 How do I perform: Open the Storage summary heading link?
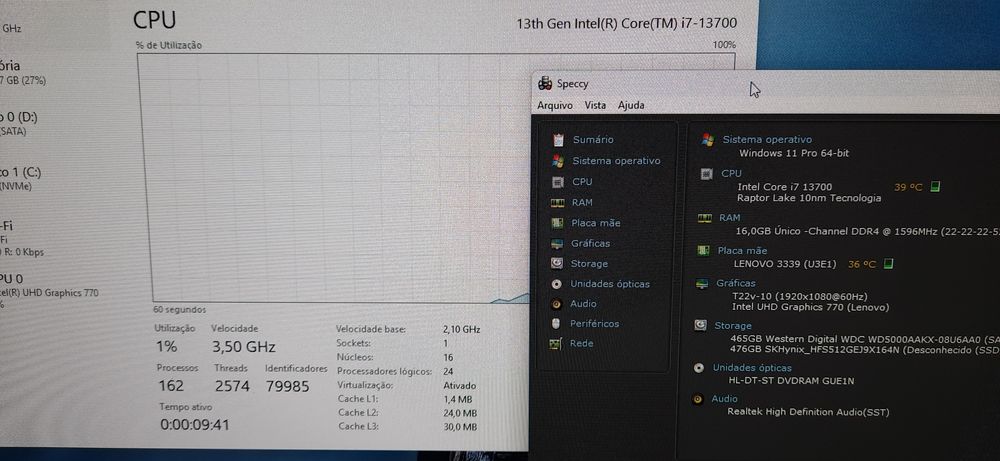pos(733,326)
